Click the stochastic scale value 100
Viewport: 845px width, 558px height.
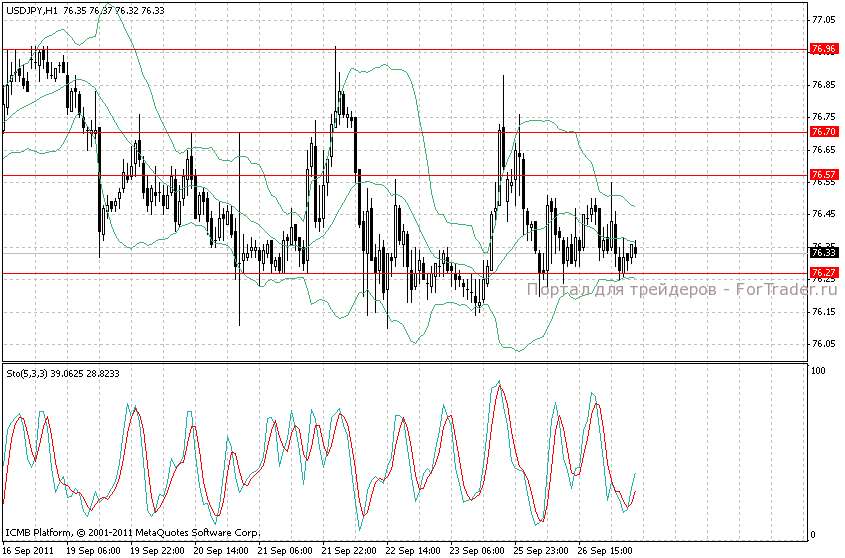(819, 370)
